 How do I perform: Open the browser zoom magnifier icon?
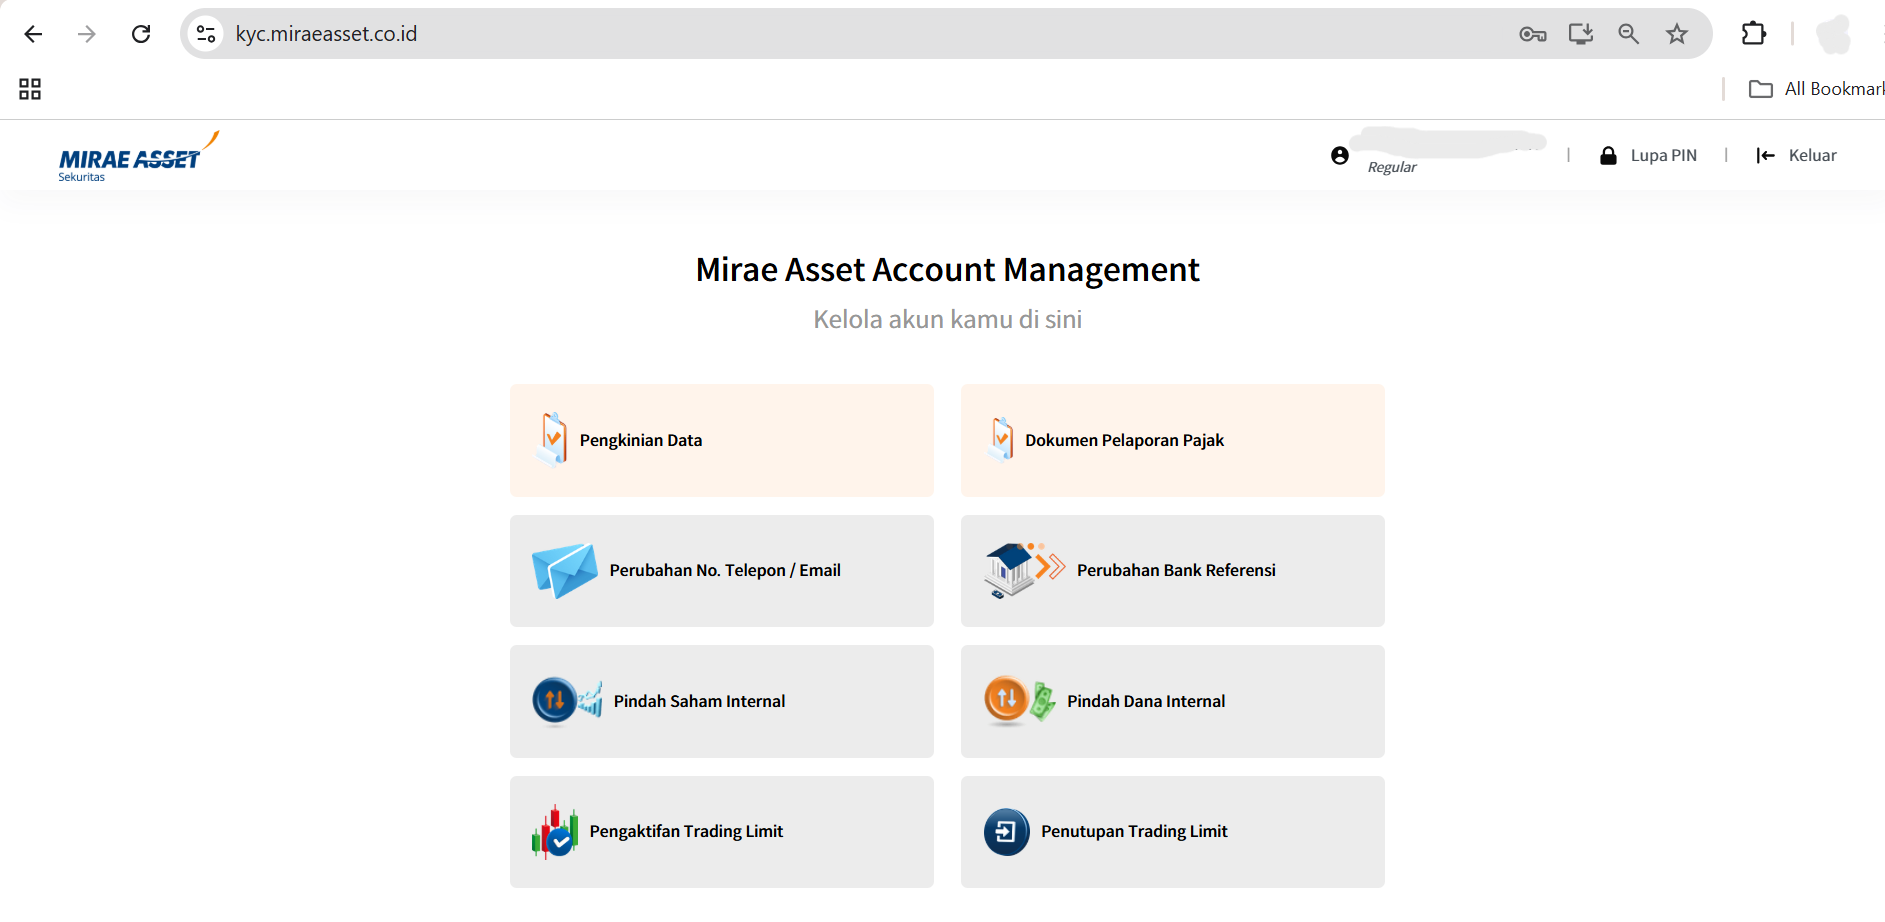(1629, 34)
